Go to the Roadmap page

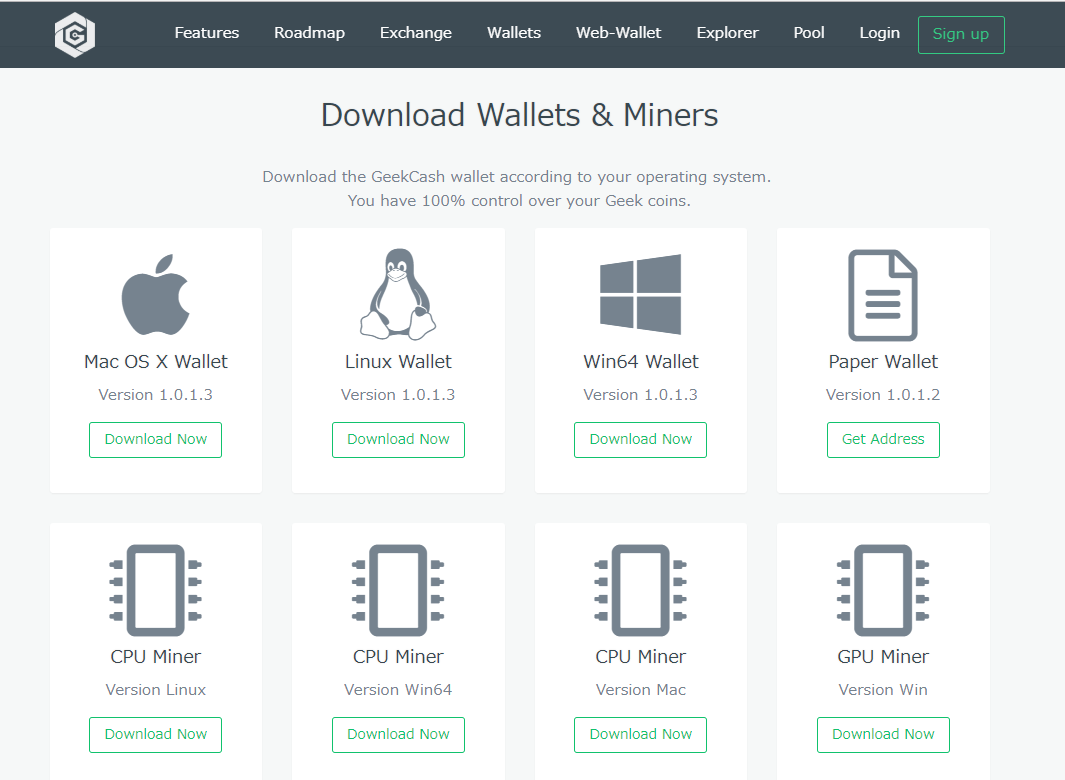[309, 33]
